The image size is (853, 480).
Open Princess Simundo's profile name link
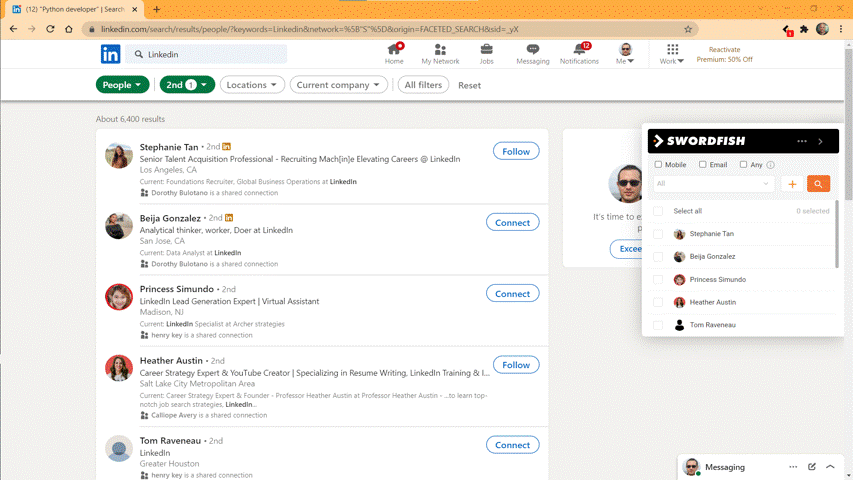[x=176, y=289]
